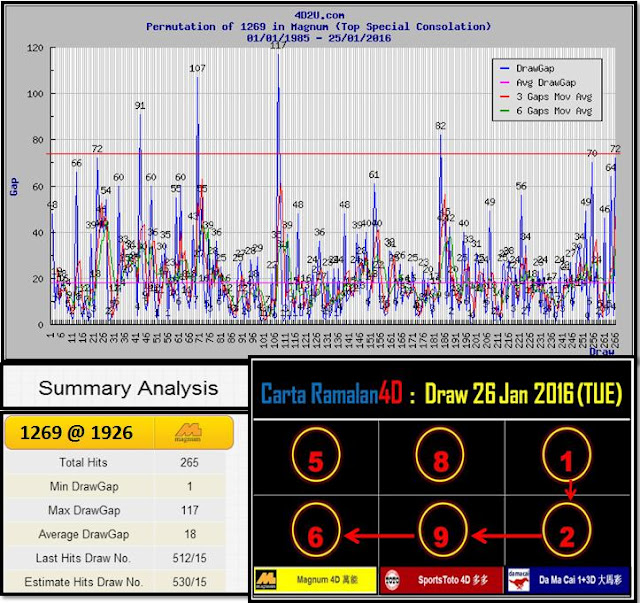This screenshot has height=603, width=640.
Task: Click the 'Draw' x-axis title
Action: pos(602,352)
